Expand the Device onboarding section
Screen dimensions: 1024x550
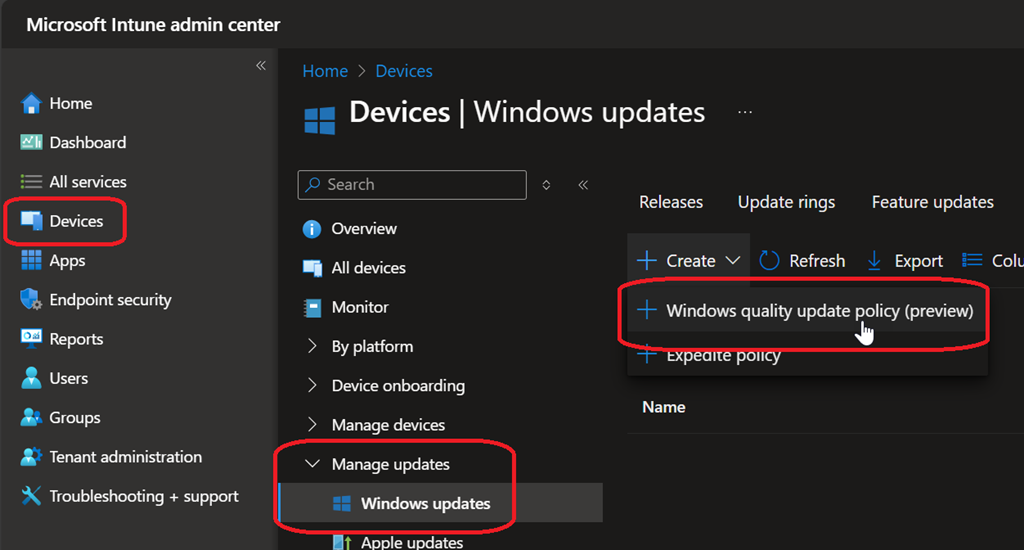tap(313, 385)
